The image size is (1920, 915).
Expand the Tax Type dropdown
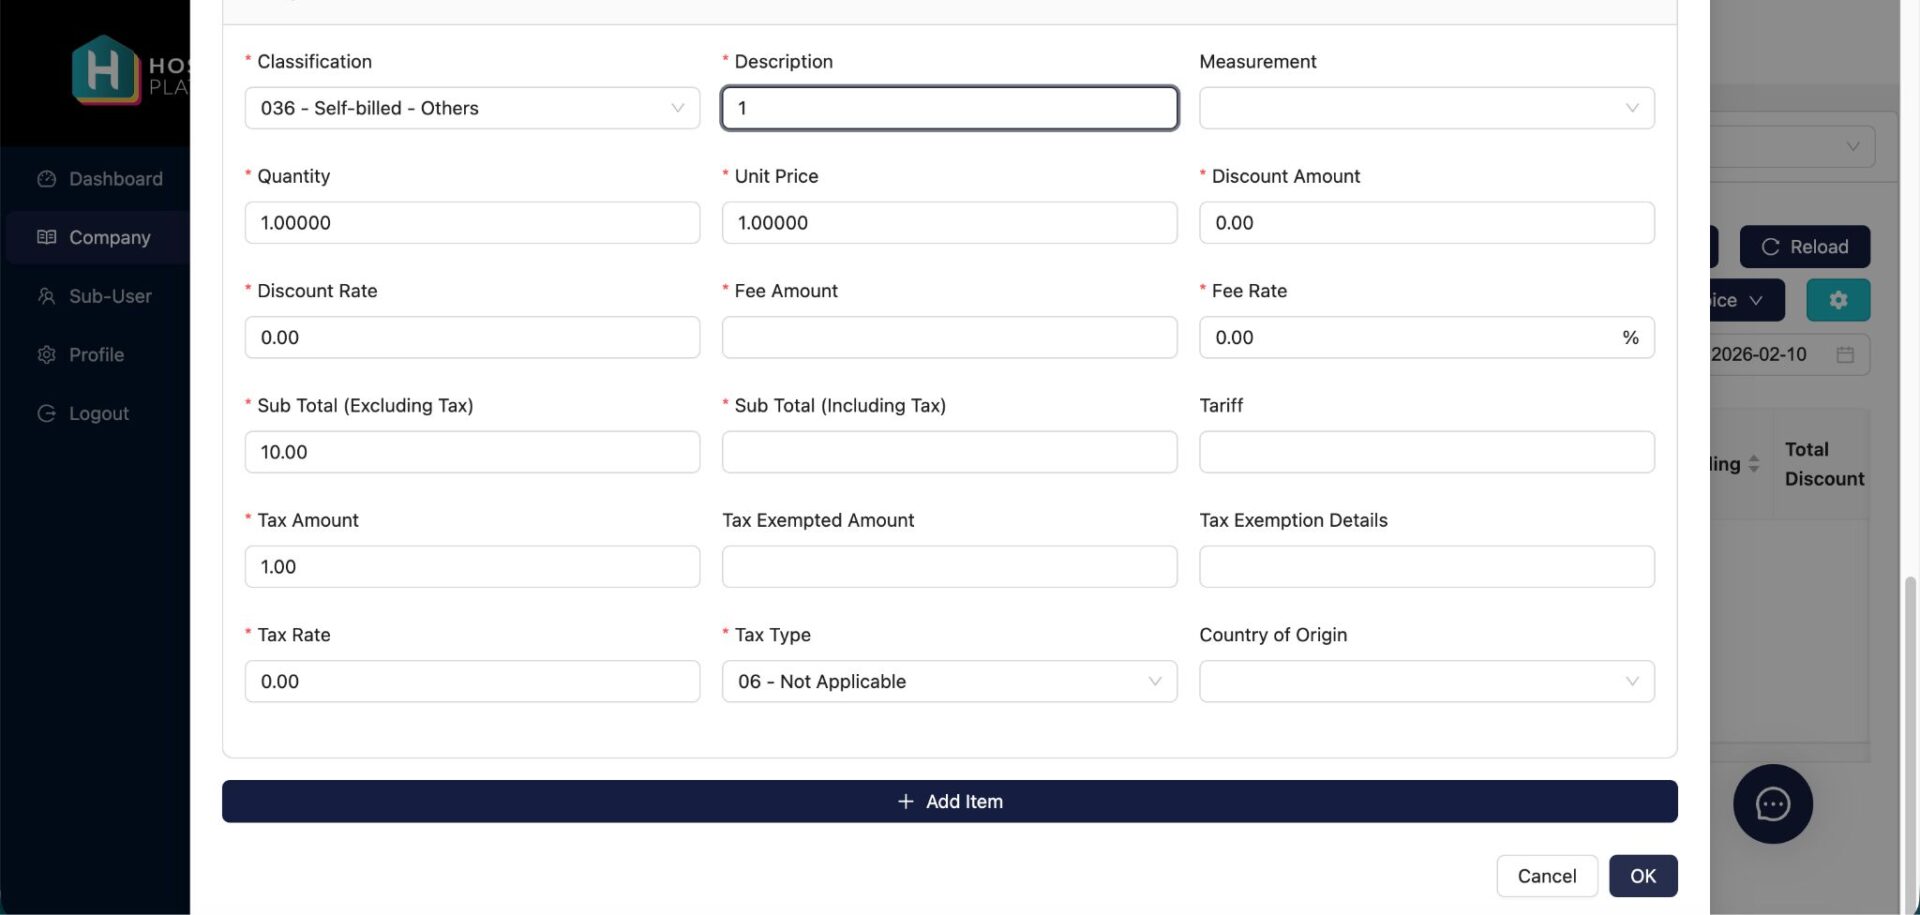(949, 681)
